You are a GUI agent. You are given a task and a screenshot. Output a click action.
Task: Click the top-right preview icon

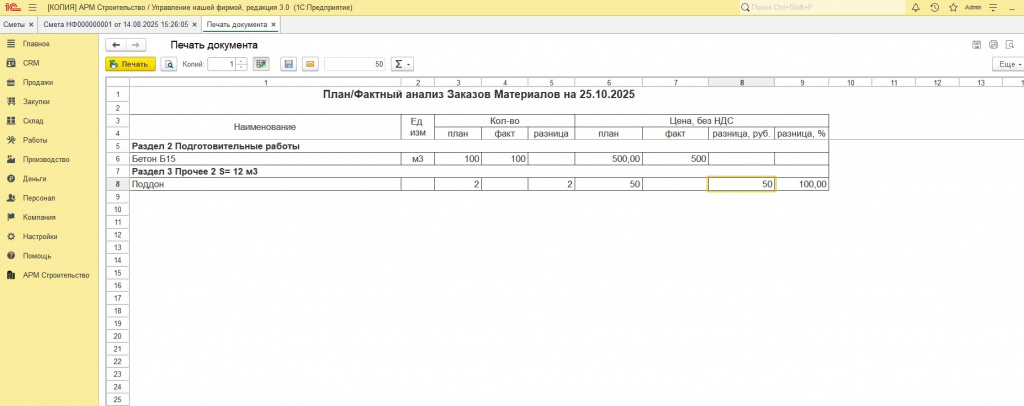[x=1010, y=45]
